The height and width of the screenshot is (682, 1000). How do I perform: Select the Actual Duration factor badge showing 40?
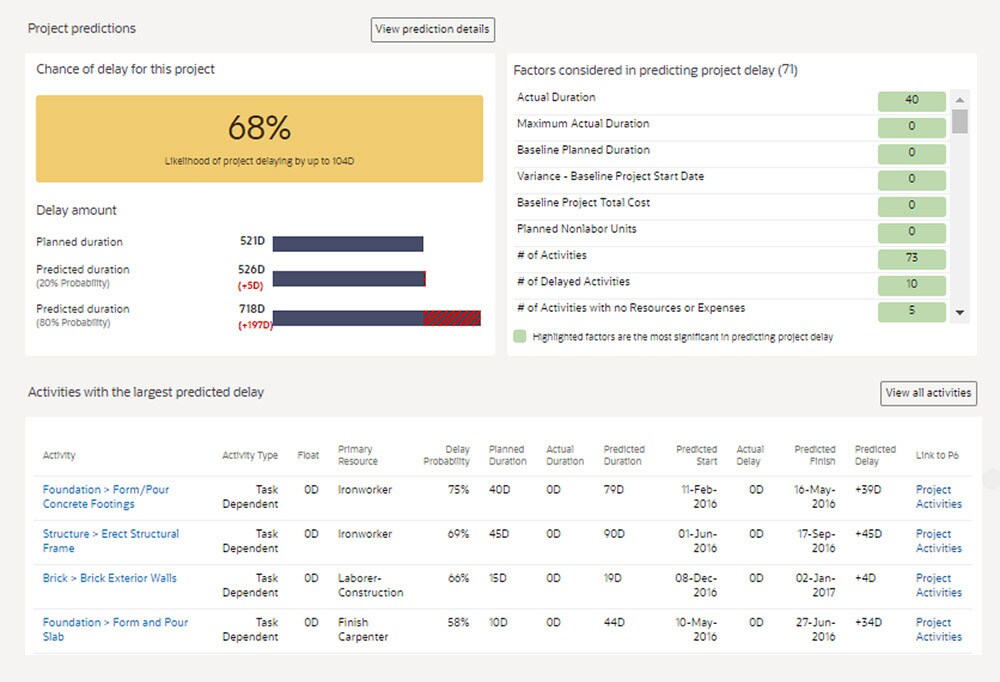pos(911,100)
